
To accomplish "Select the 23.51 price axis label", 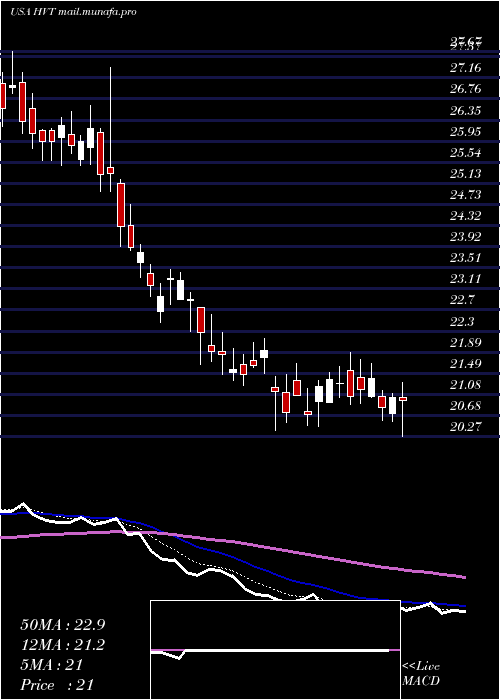I will (x=466, y=258).
